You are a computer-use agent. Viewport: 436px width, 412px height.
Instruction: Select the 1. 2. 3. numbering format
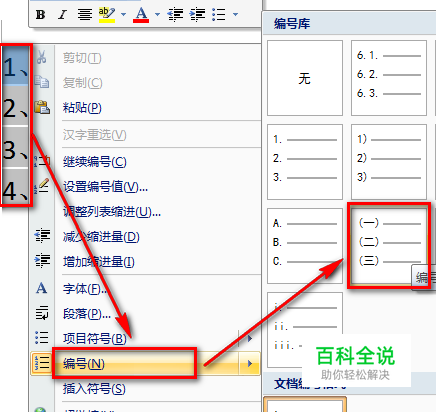(305, 162)
